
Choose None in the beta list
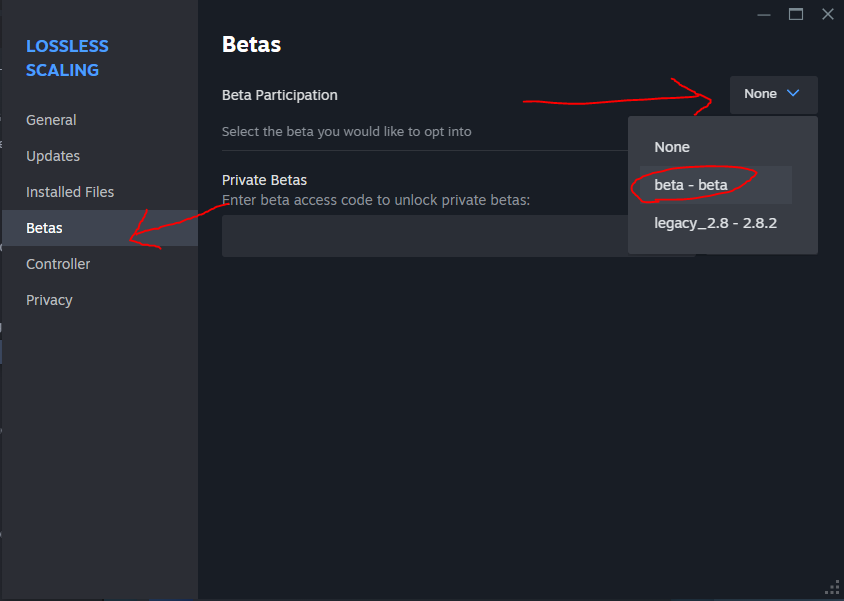tap(672, 147)
